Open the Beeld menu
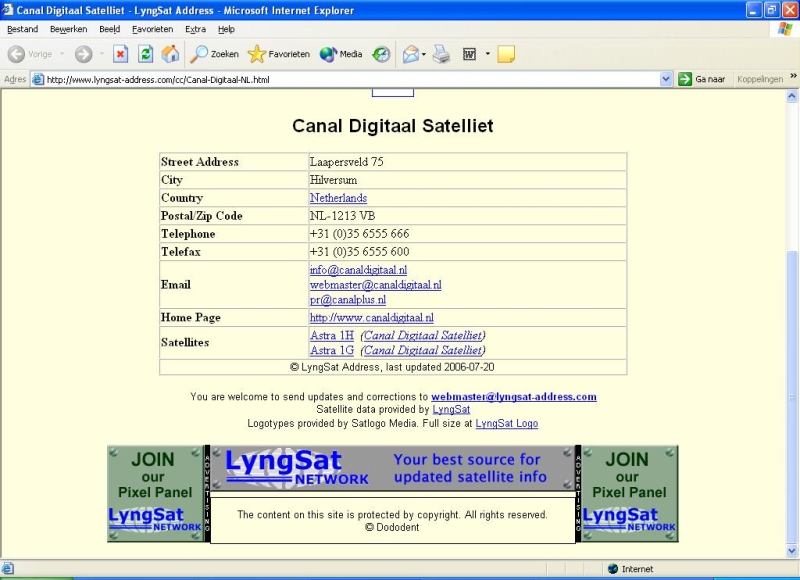Screen dimensions: 800x580 coord(110,29)
